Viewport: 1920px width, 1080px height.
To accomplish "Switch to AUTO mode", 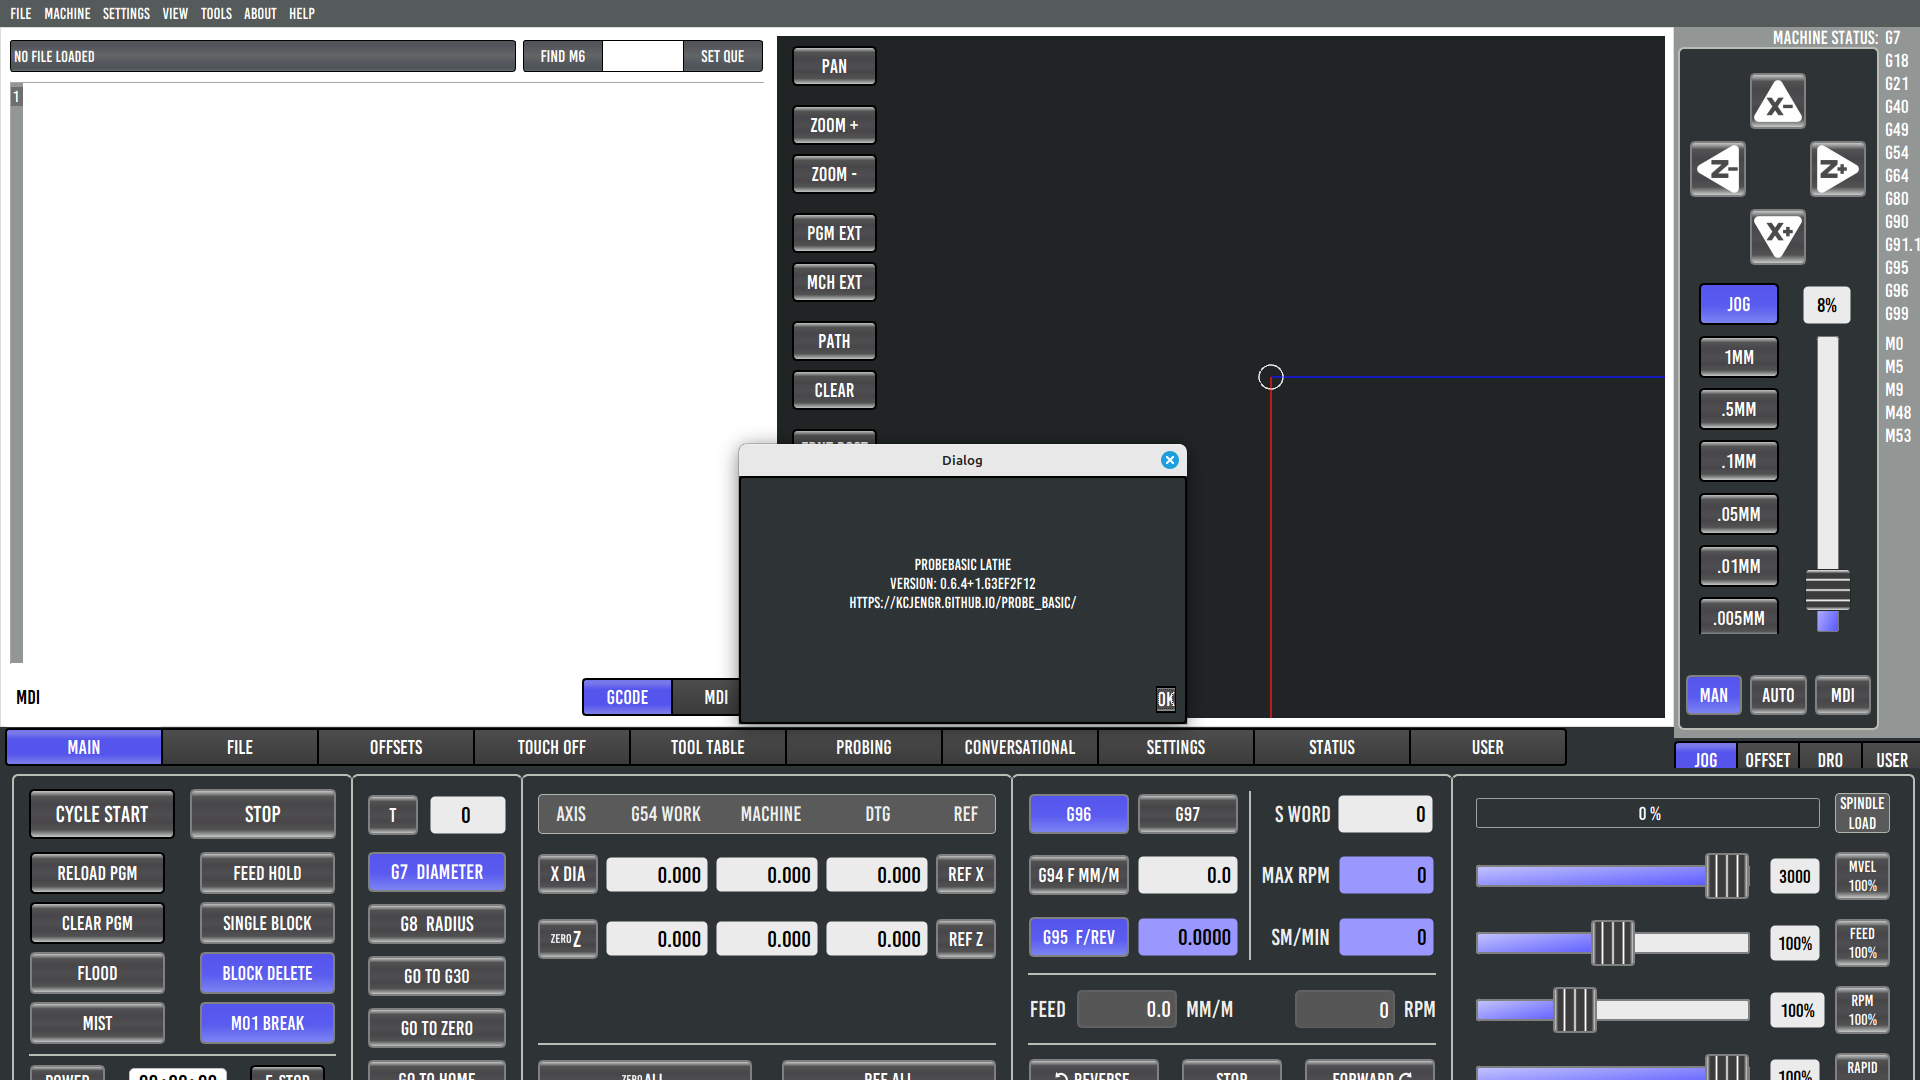I will [x=1777, y=695].
